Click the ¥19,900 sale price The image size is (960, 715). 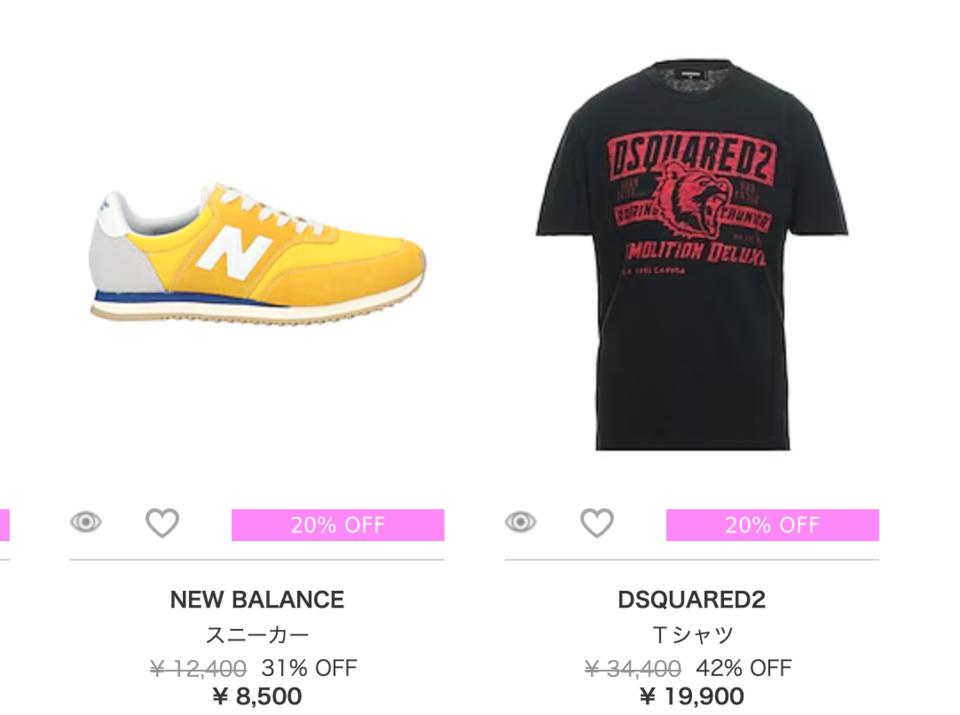[x=692, y=696]
